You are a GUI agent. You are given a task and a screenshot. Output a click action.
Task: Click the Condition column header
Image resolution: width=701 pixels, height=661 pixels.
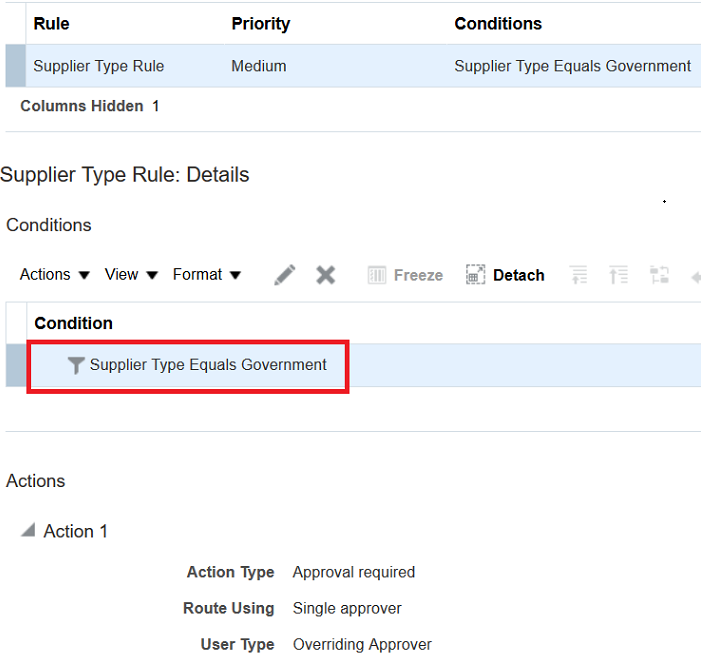tap(73, 323)
